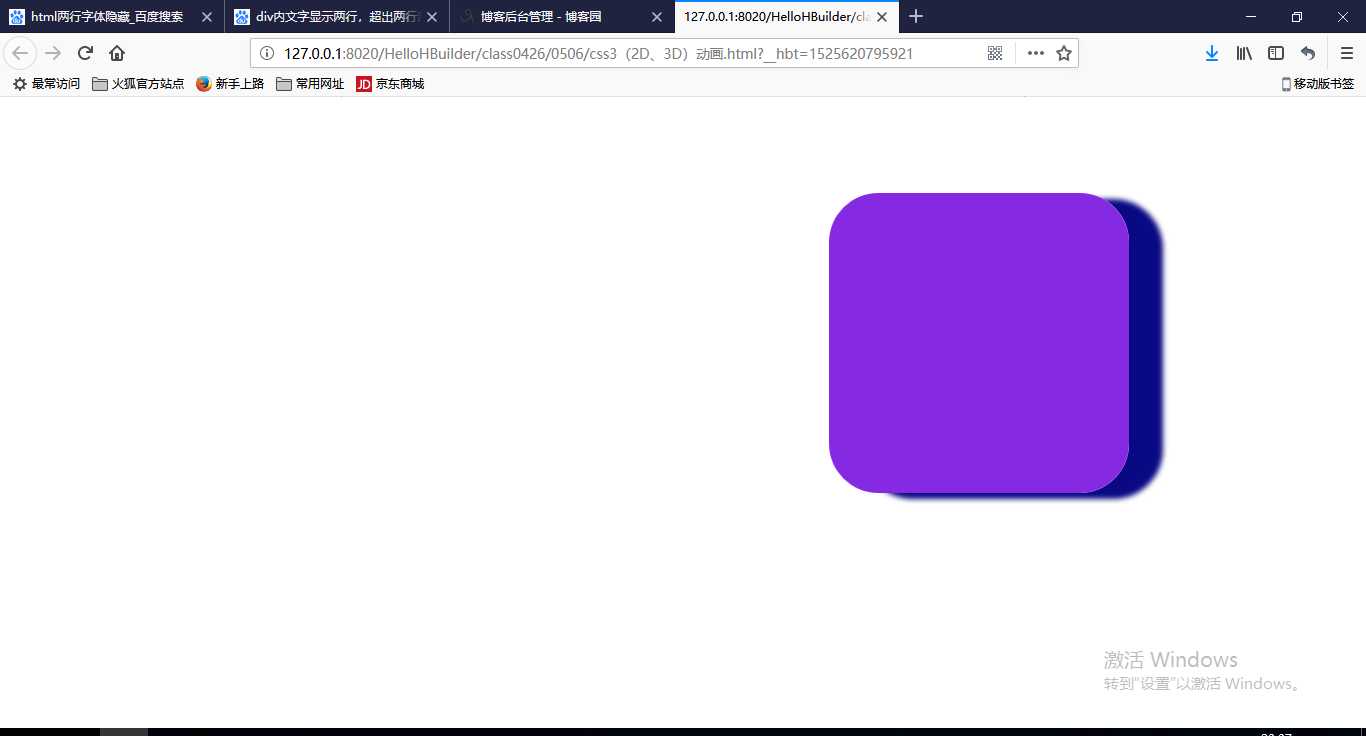Switch to div内文字显示两行 tab

(x=337, y=17)
